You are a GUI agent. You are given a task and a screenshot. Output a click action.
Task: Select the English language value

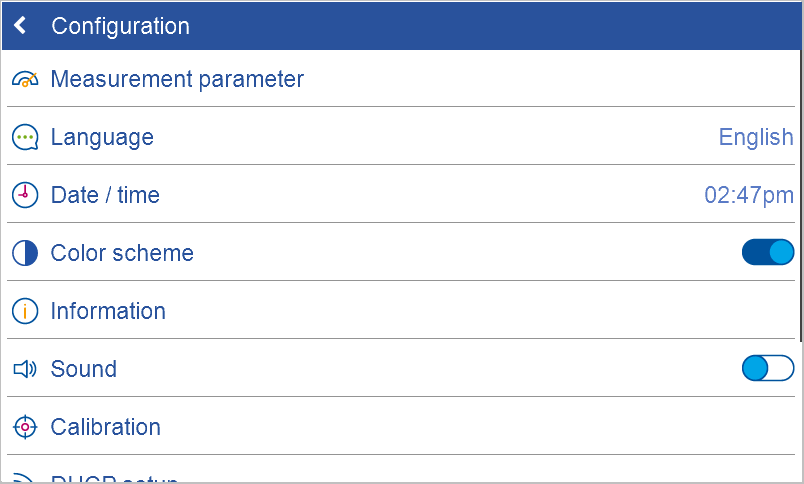pos(755,137)
